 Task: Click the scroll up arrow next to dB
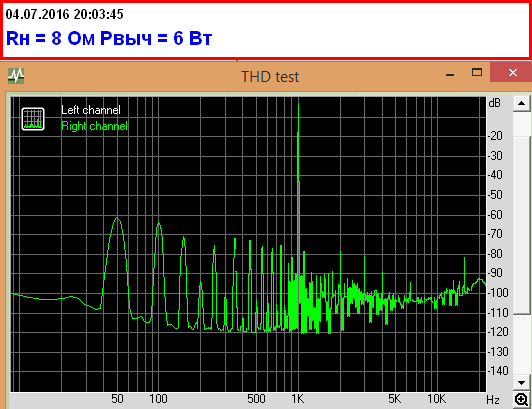coord(521,103)
